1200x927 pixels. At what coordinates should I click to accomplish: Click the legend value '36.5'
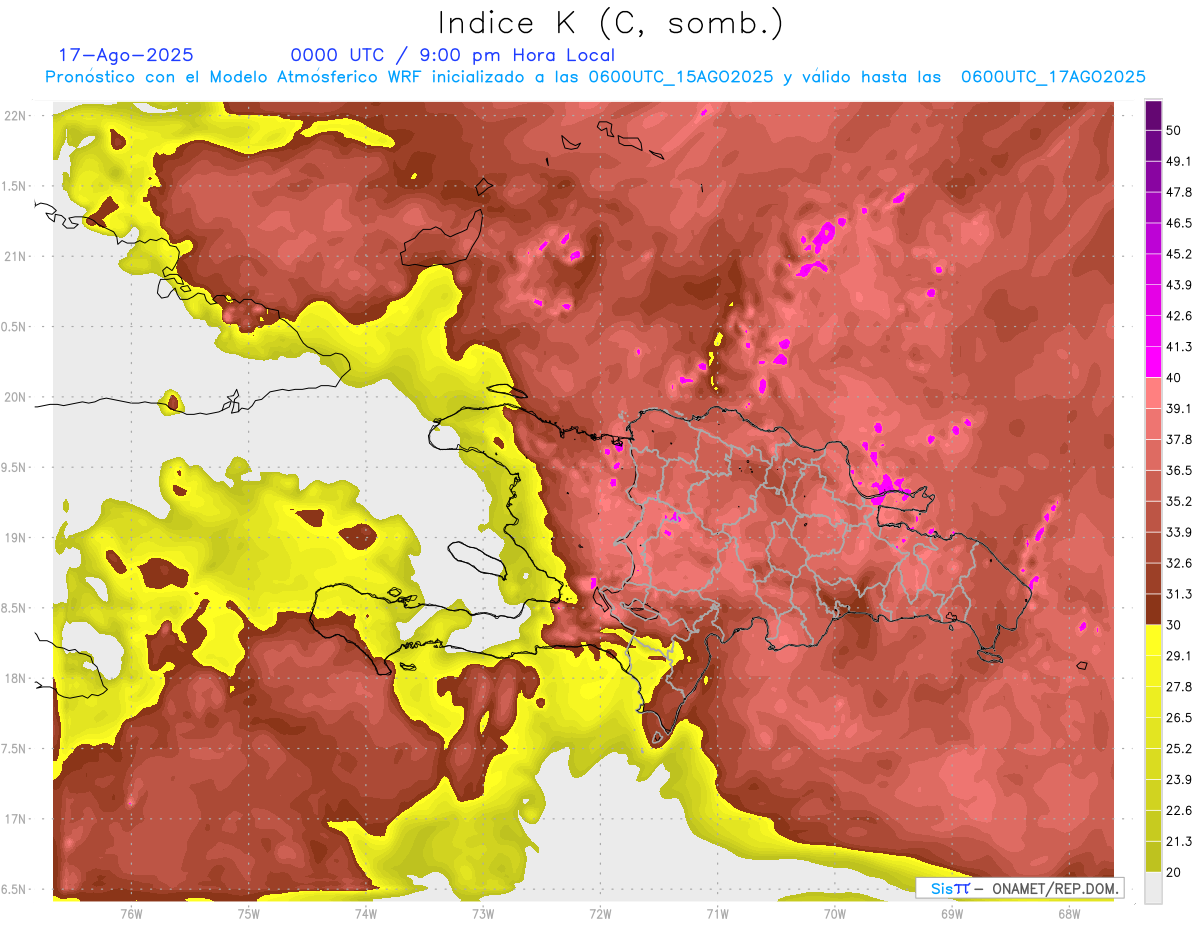click(x=1178, y=471)
